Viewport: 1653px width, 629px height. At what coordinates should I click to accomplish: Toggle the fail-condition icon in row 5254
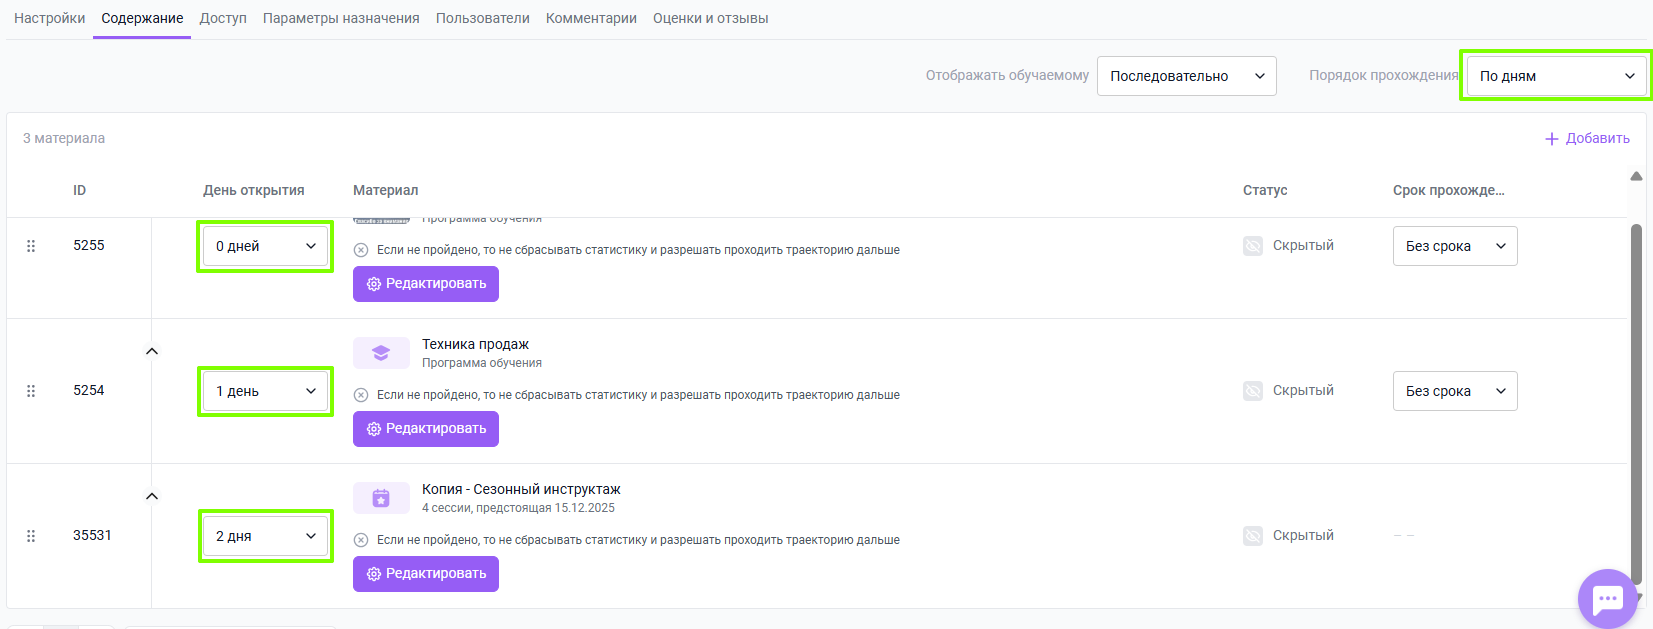(x=361, y=395)
